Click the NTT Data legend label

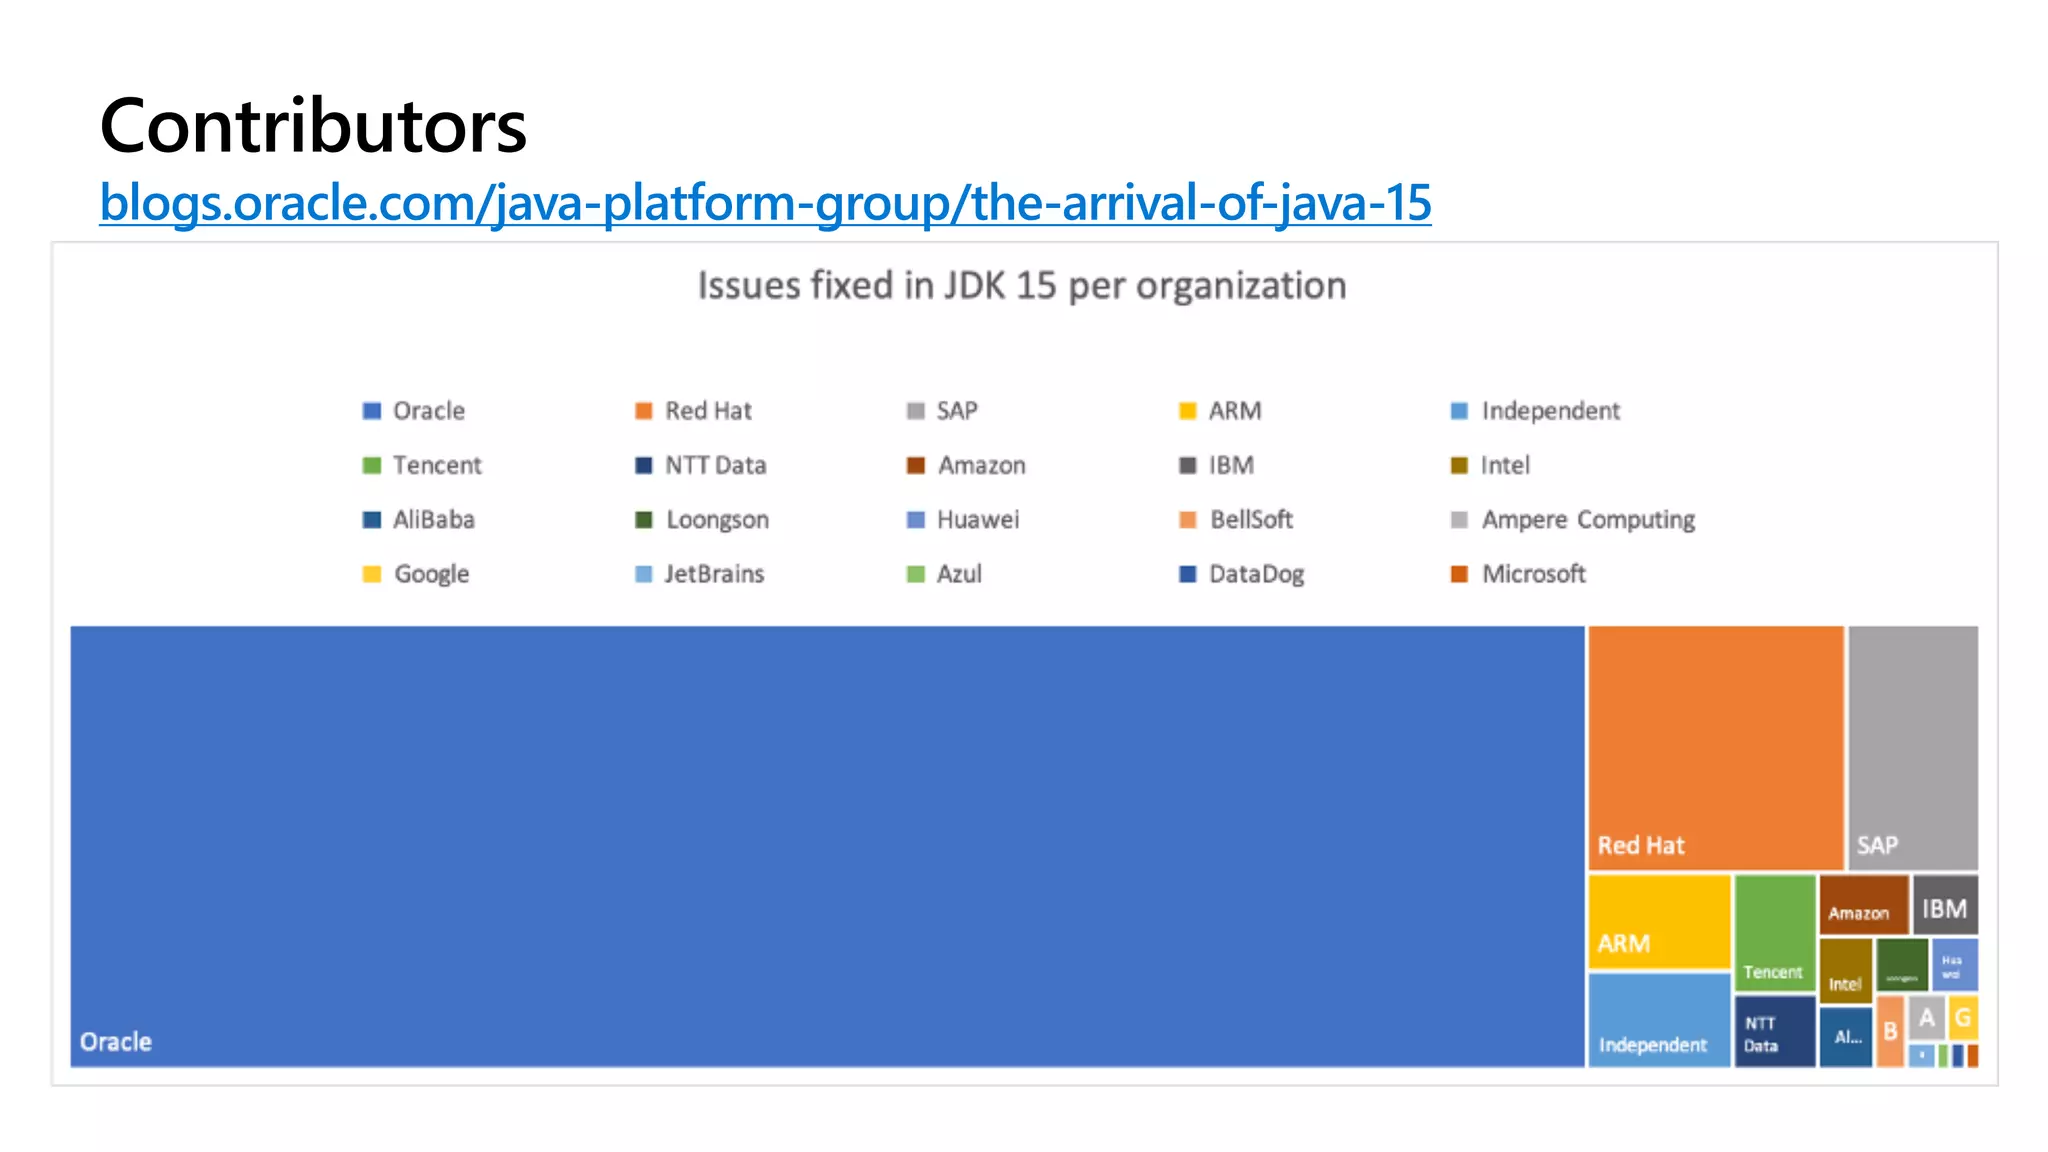716,465
